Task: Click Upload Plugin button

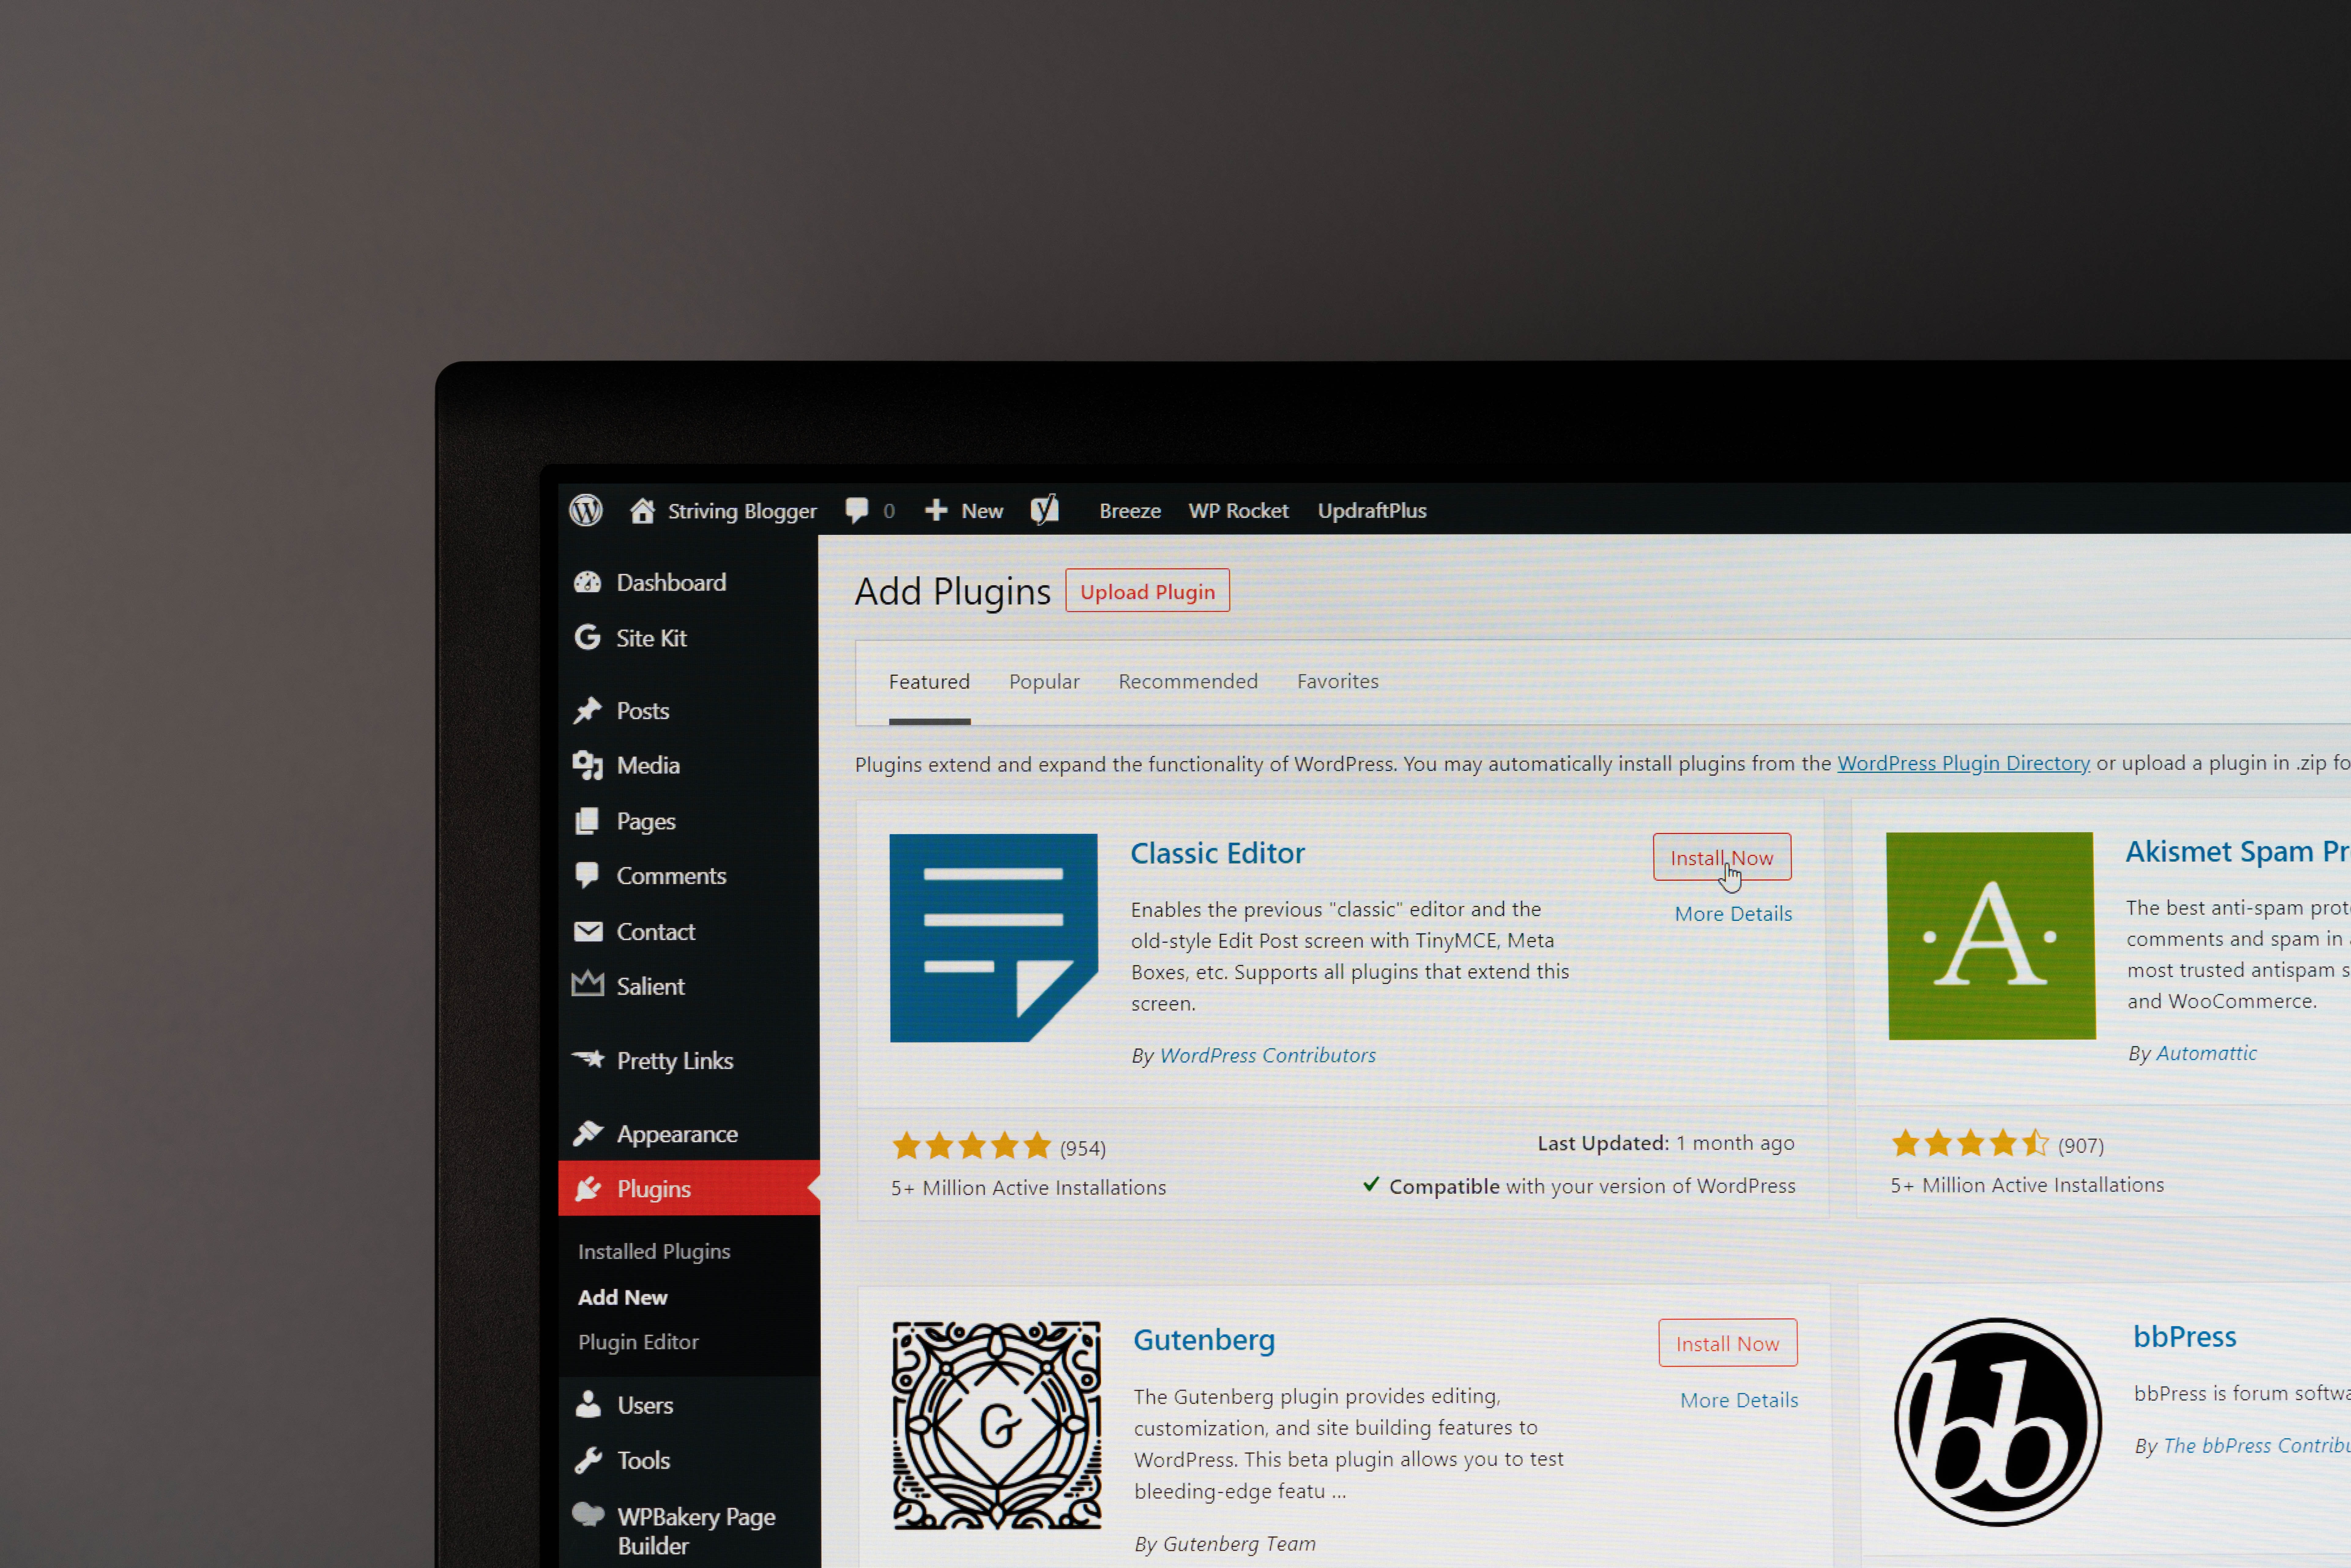Action: pos(1146,592)
